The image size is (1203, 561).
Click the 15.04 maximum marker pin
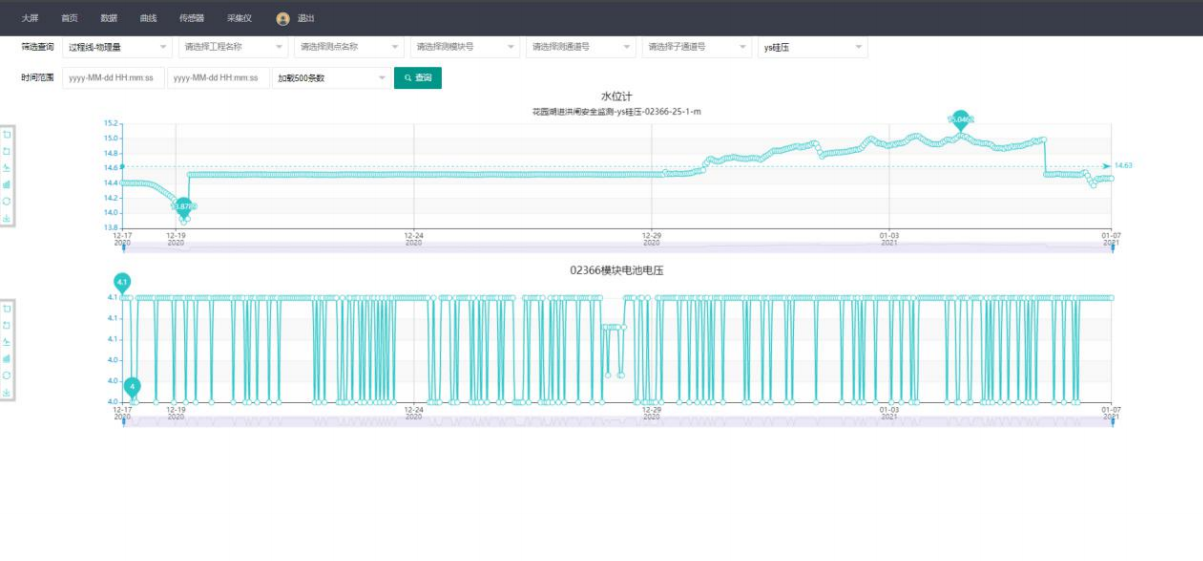(960, 119)
